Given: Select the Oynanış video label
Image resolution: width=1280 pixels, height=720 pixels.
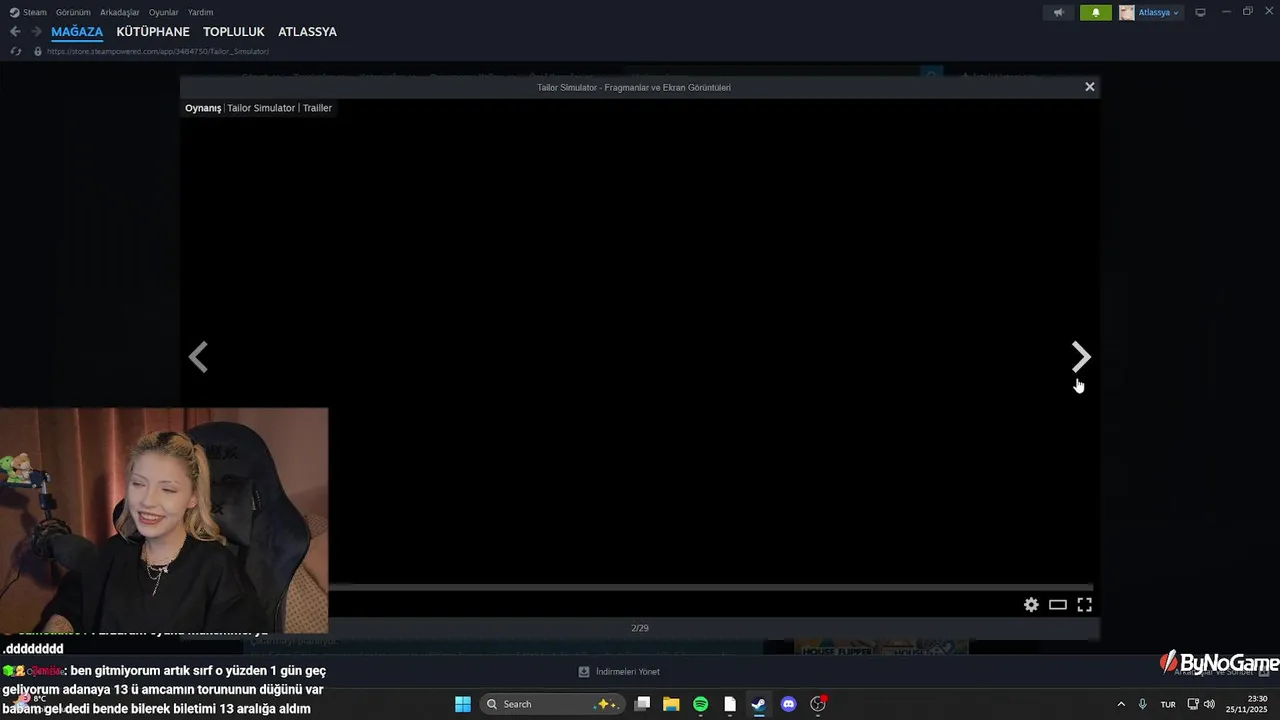Looking at the screenshot, I should [203, 108].
